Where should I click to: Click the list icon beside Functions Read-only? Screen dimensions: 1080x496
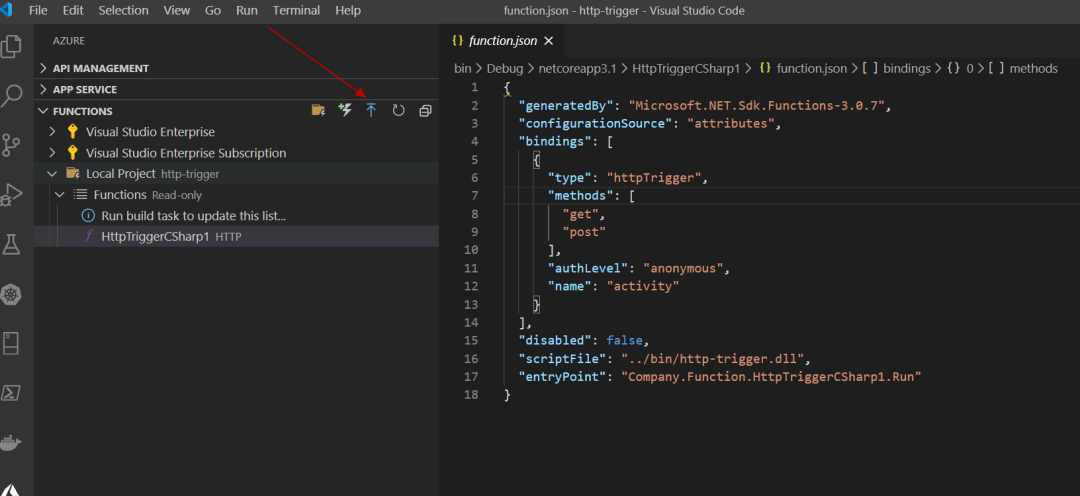(x=80, y=194)
